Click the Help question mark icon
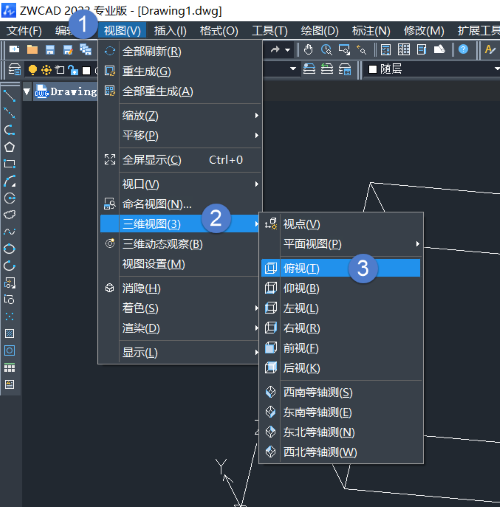This screenshot has width=500, height=507. pos(463,50)
